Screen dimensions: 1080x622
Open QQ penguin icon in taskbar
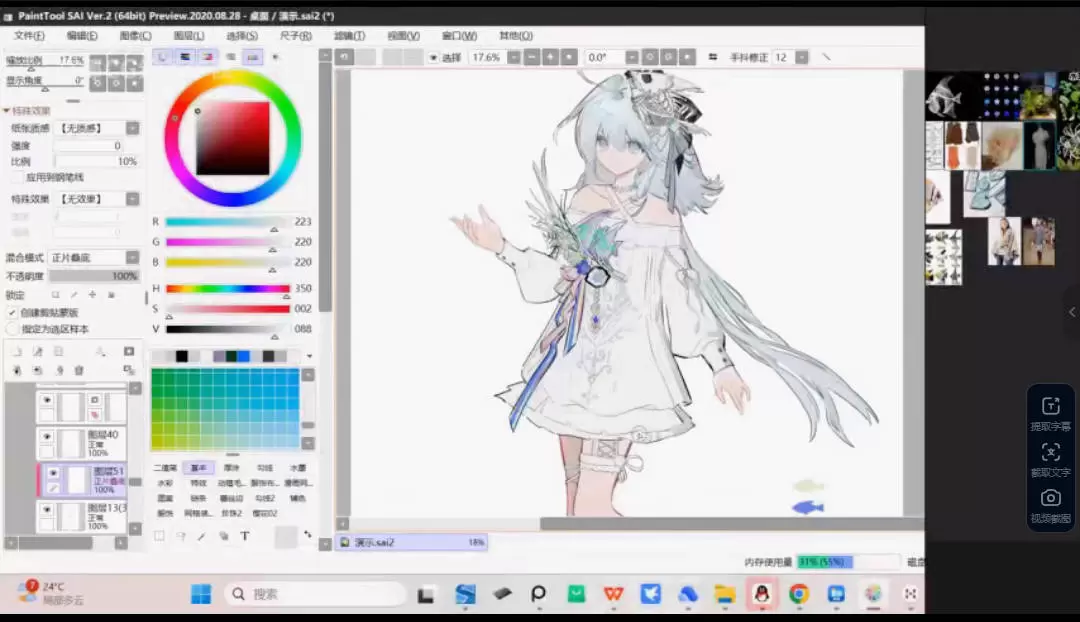pyautogui.click(x=760, y=594)
